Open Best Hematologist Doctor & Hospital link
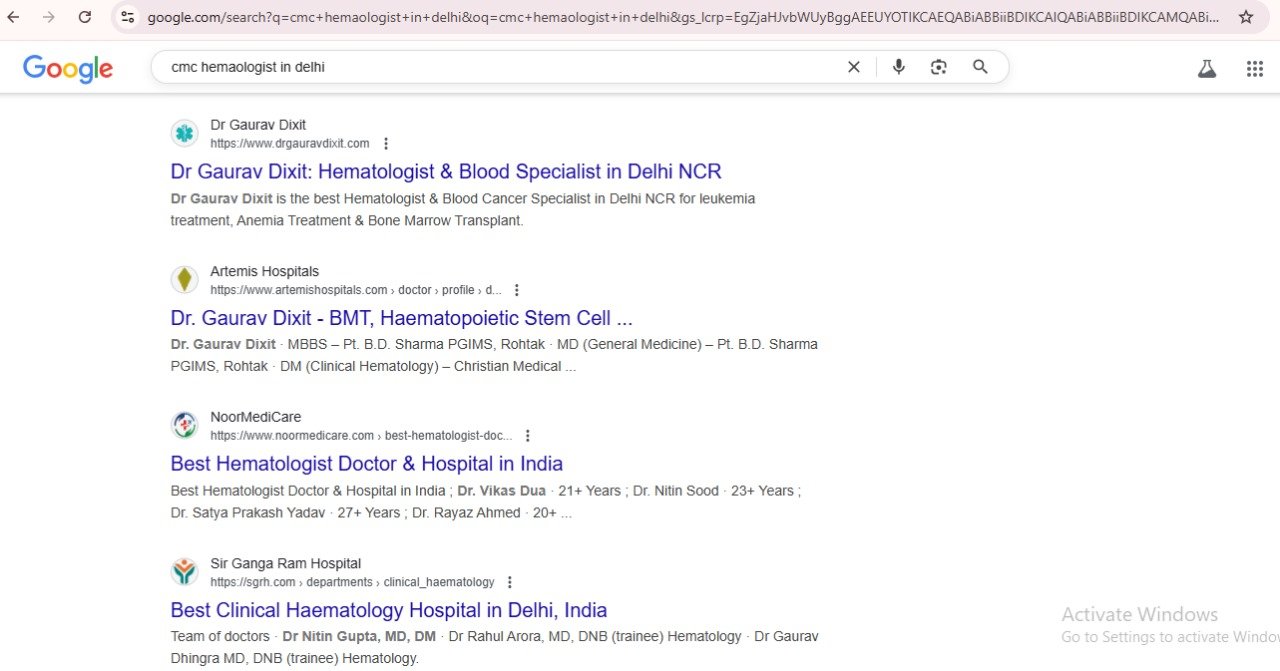Screen dimensions: 1280x671 pos(366,464)
